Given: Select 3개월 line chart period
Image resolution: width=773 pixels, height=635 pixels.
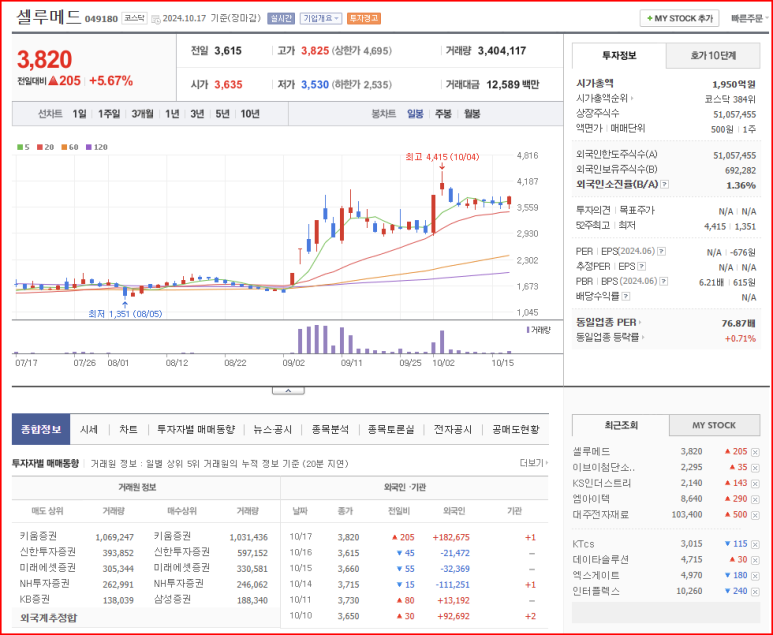Looking at the screenshot, I should pyautogui.click(x=142, y=114).
